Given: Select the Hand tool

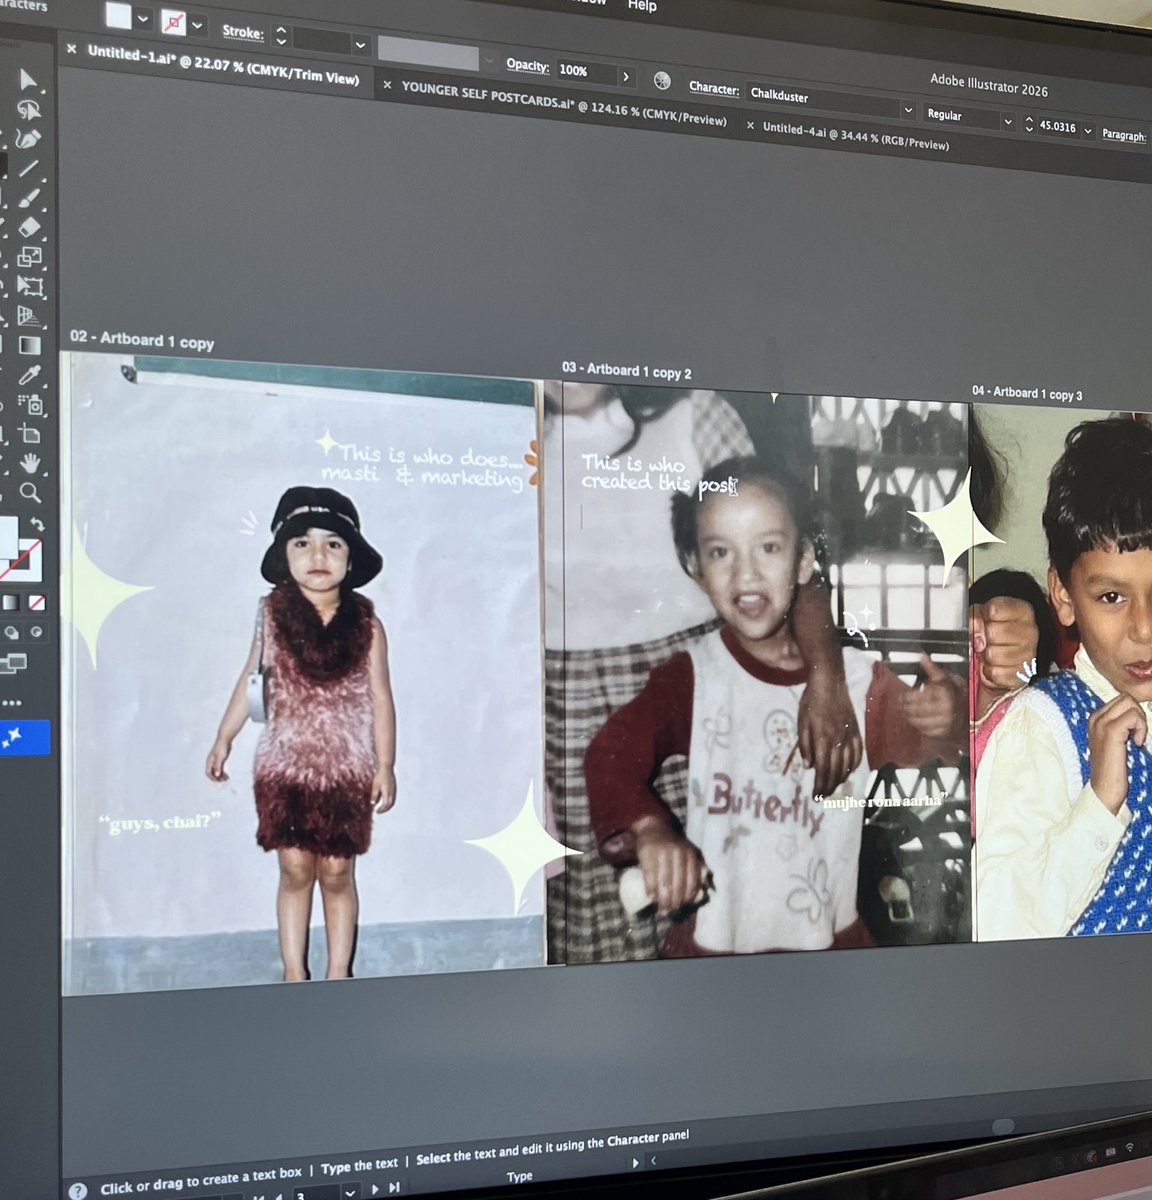Looking at the screenshot, I should 31,462.
